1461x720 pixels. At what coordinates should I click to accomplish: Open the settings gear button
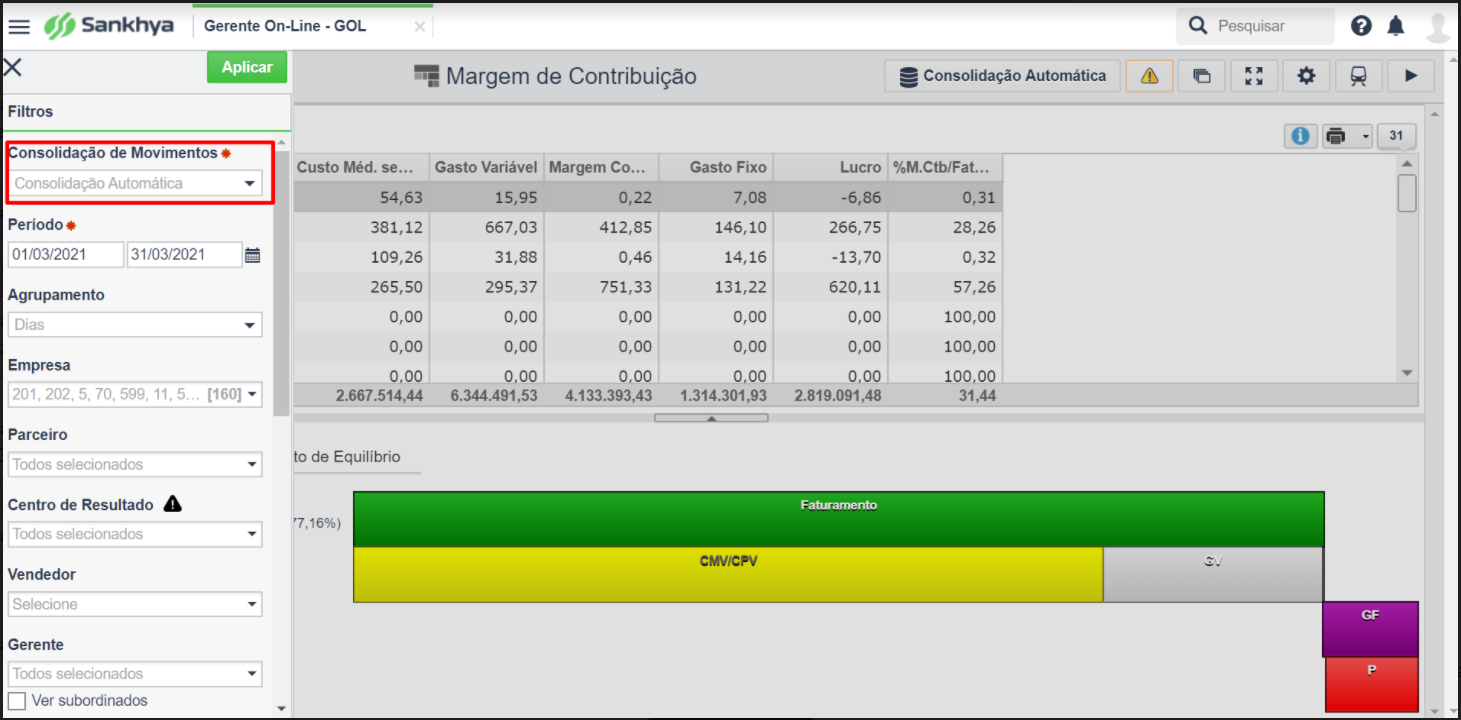point(1306,76)
